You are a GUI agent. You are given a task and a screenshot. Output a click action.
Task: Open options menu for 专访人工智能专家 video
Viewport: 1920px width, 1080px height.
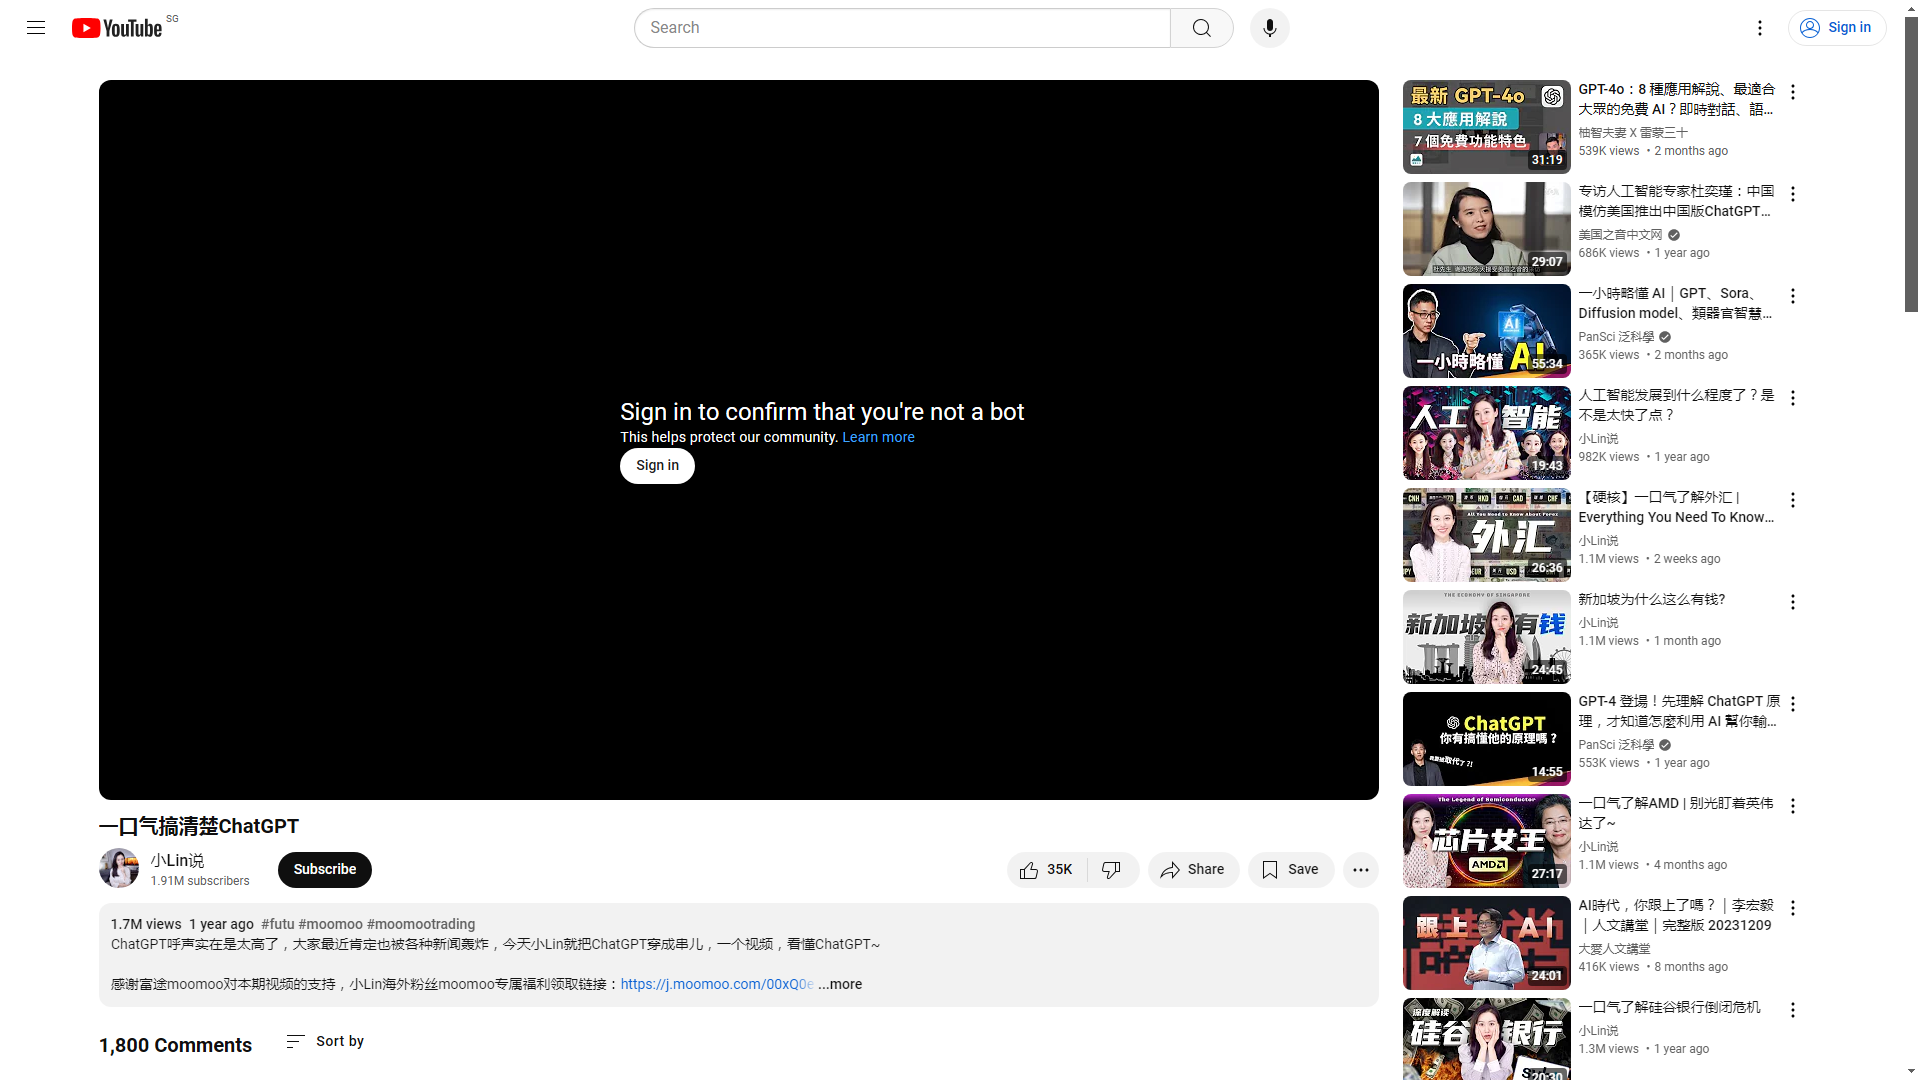click(1792, 194)
